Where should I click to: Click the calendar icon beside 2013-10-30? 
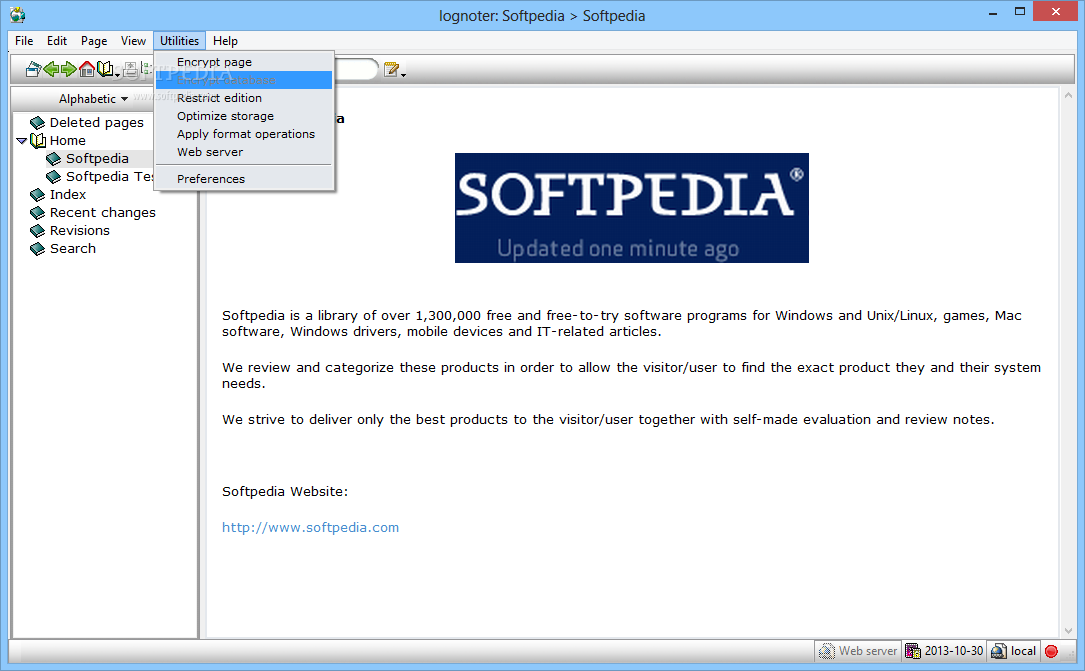(913, 651)
